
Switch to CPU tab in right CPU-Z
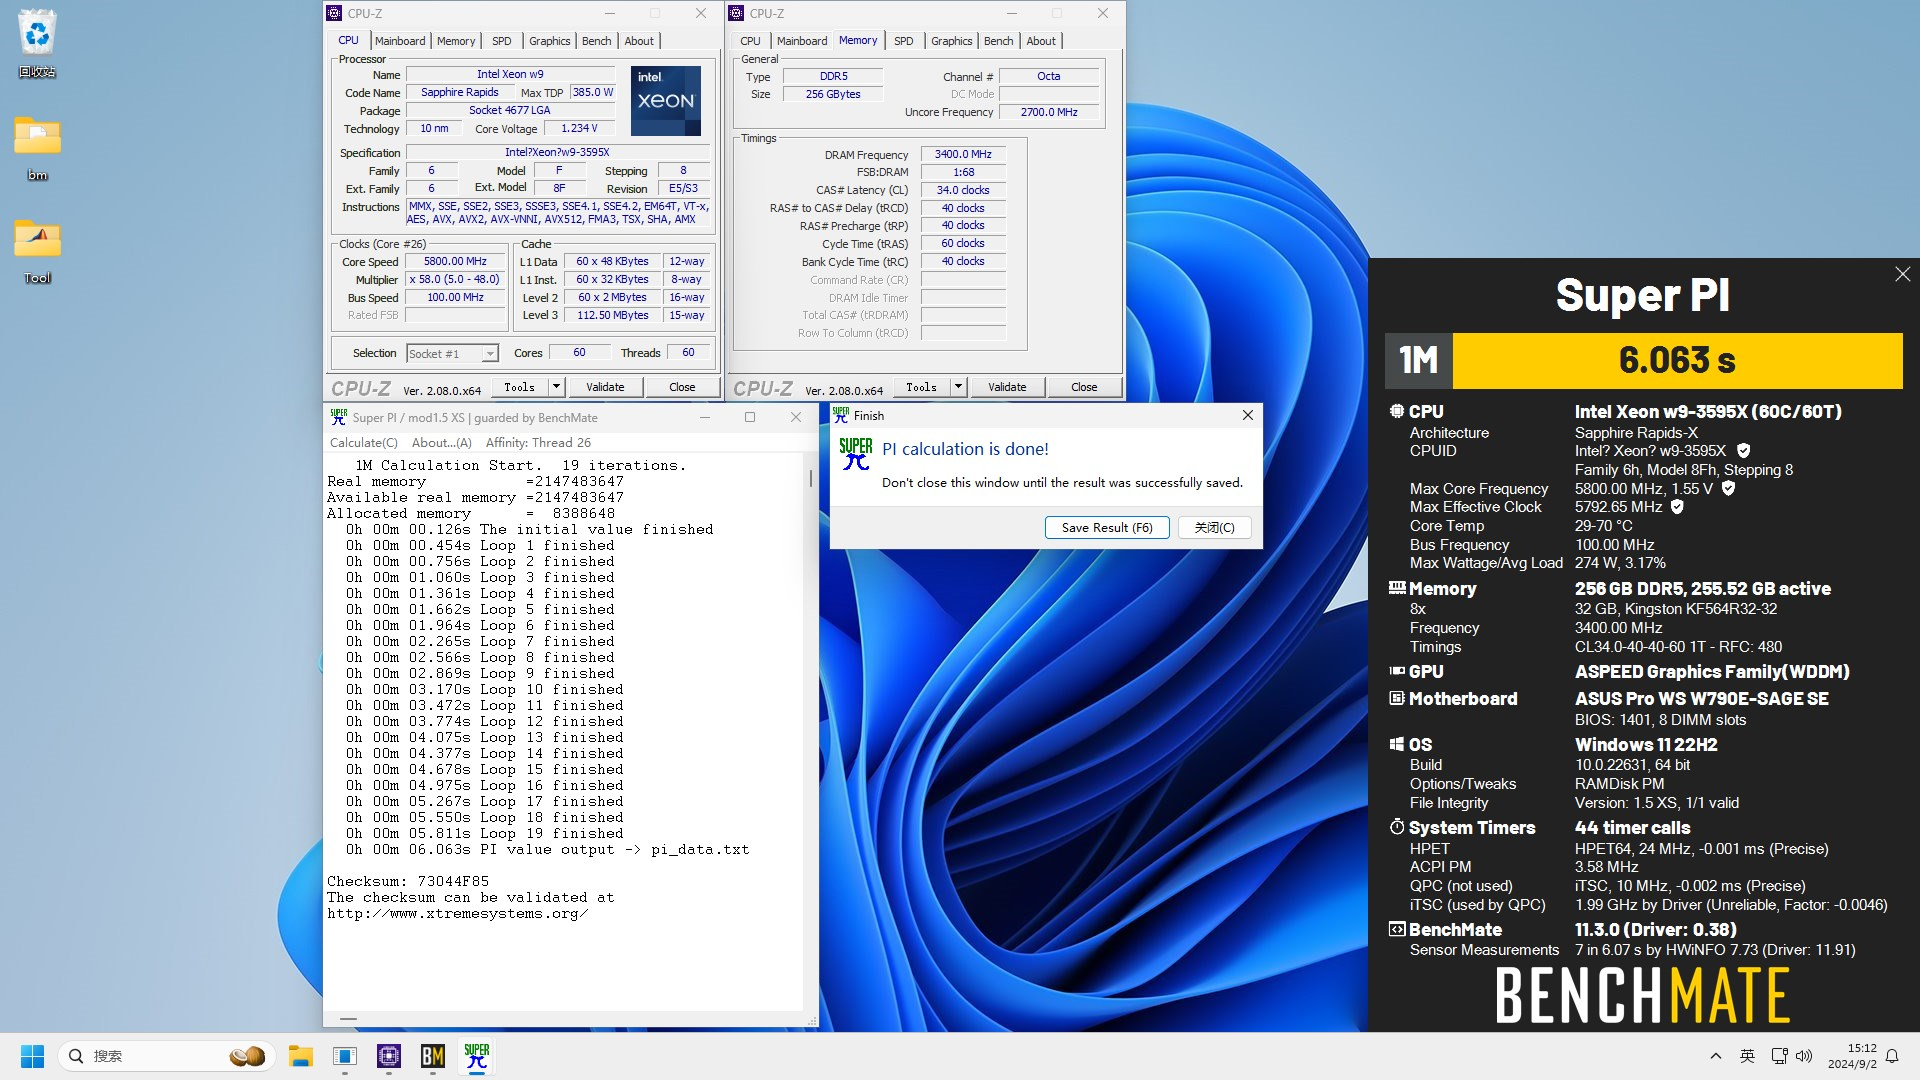click(750, 41)
